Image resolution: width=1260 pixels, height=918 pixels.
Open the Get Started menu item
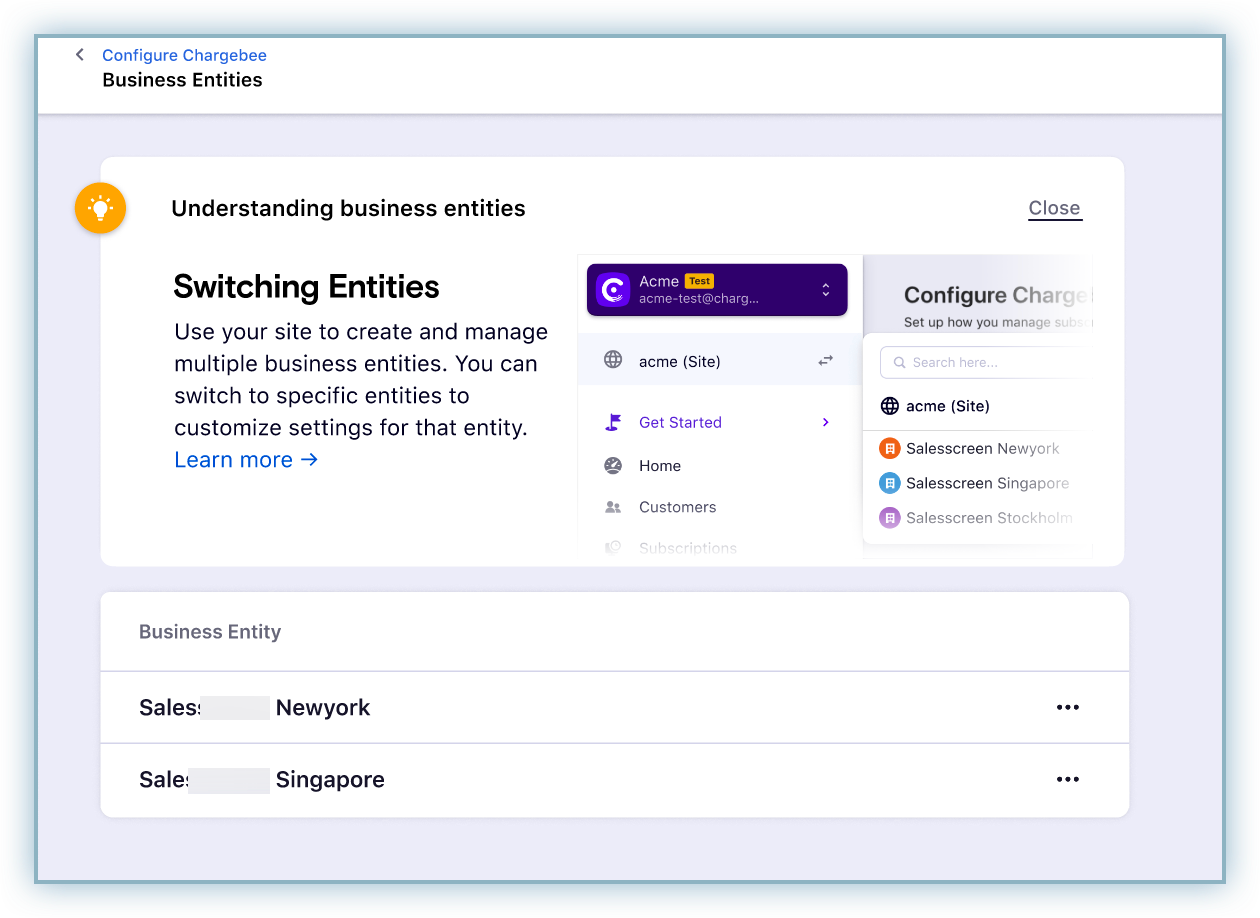pyautogui.click(x=680, y=422)
